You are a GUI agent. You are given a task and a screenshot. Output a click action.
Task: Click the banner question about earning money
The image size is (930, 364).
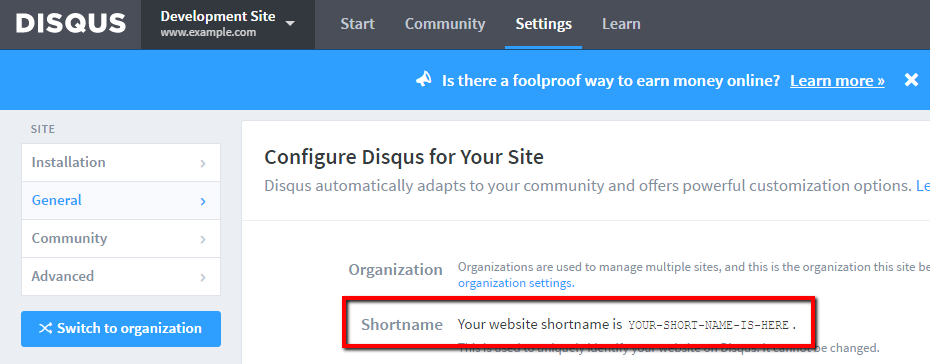[611, 81]
